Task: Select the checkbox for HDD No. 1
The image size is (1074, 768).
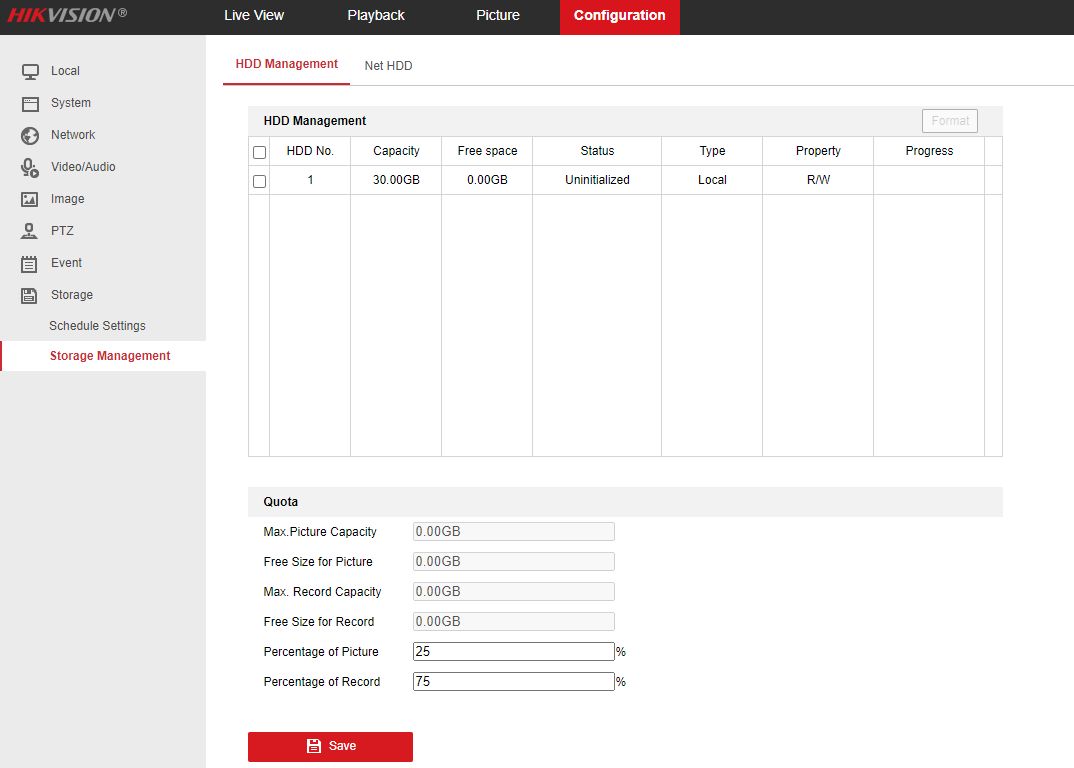Action: (x=260, y=181)
